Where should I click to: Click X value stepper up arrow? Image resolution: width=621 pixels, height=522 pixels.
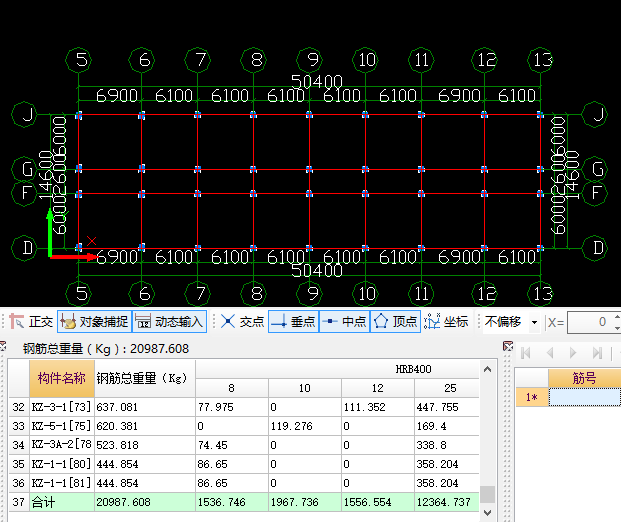[x=617, y=317]
